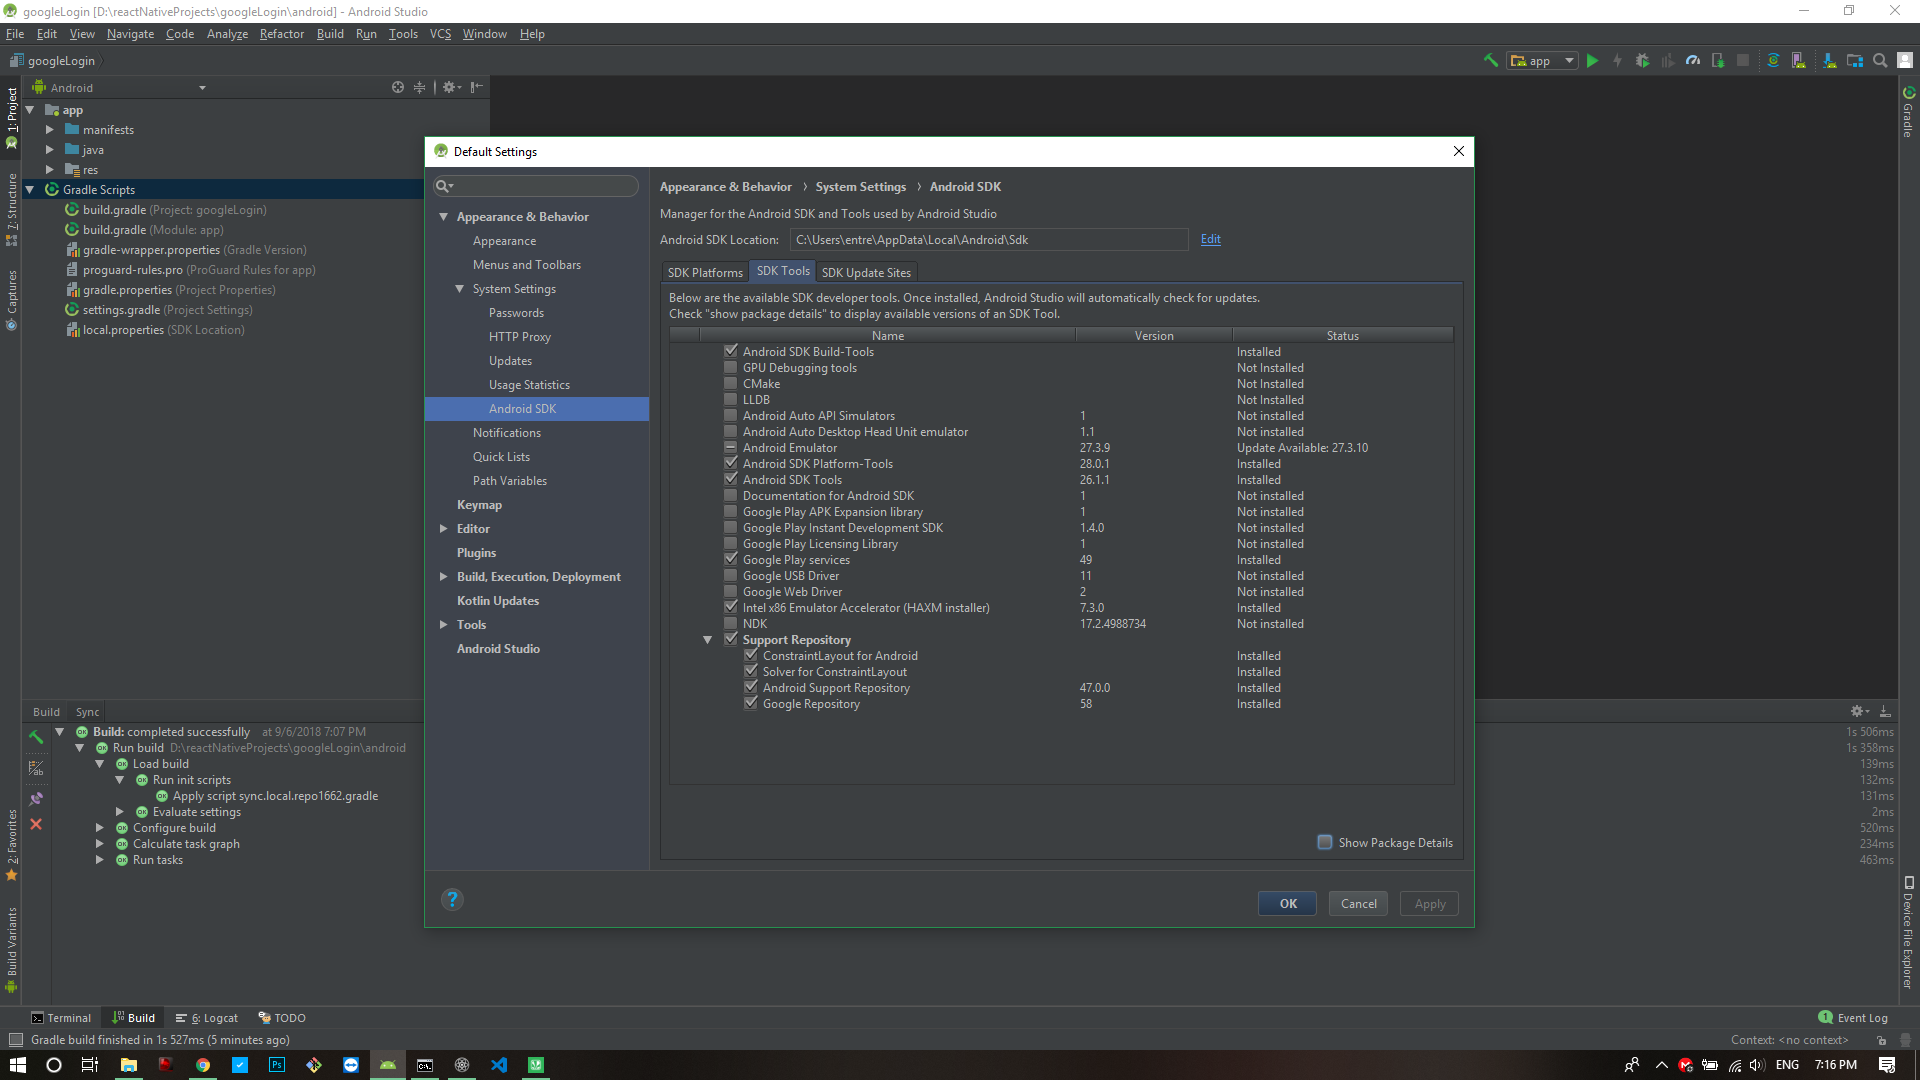Collapse Appearance & Behavior settings section
The height and width of the screenshot is (1080, 1920).
click(x=443, y=216)
